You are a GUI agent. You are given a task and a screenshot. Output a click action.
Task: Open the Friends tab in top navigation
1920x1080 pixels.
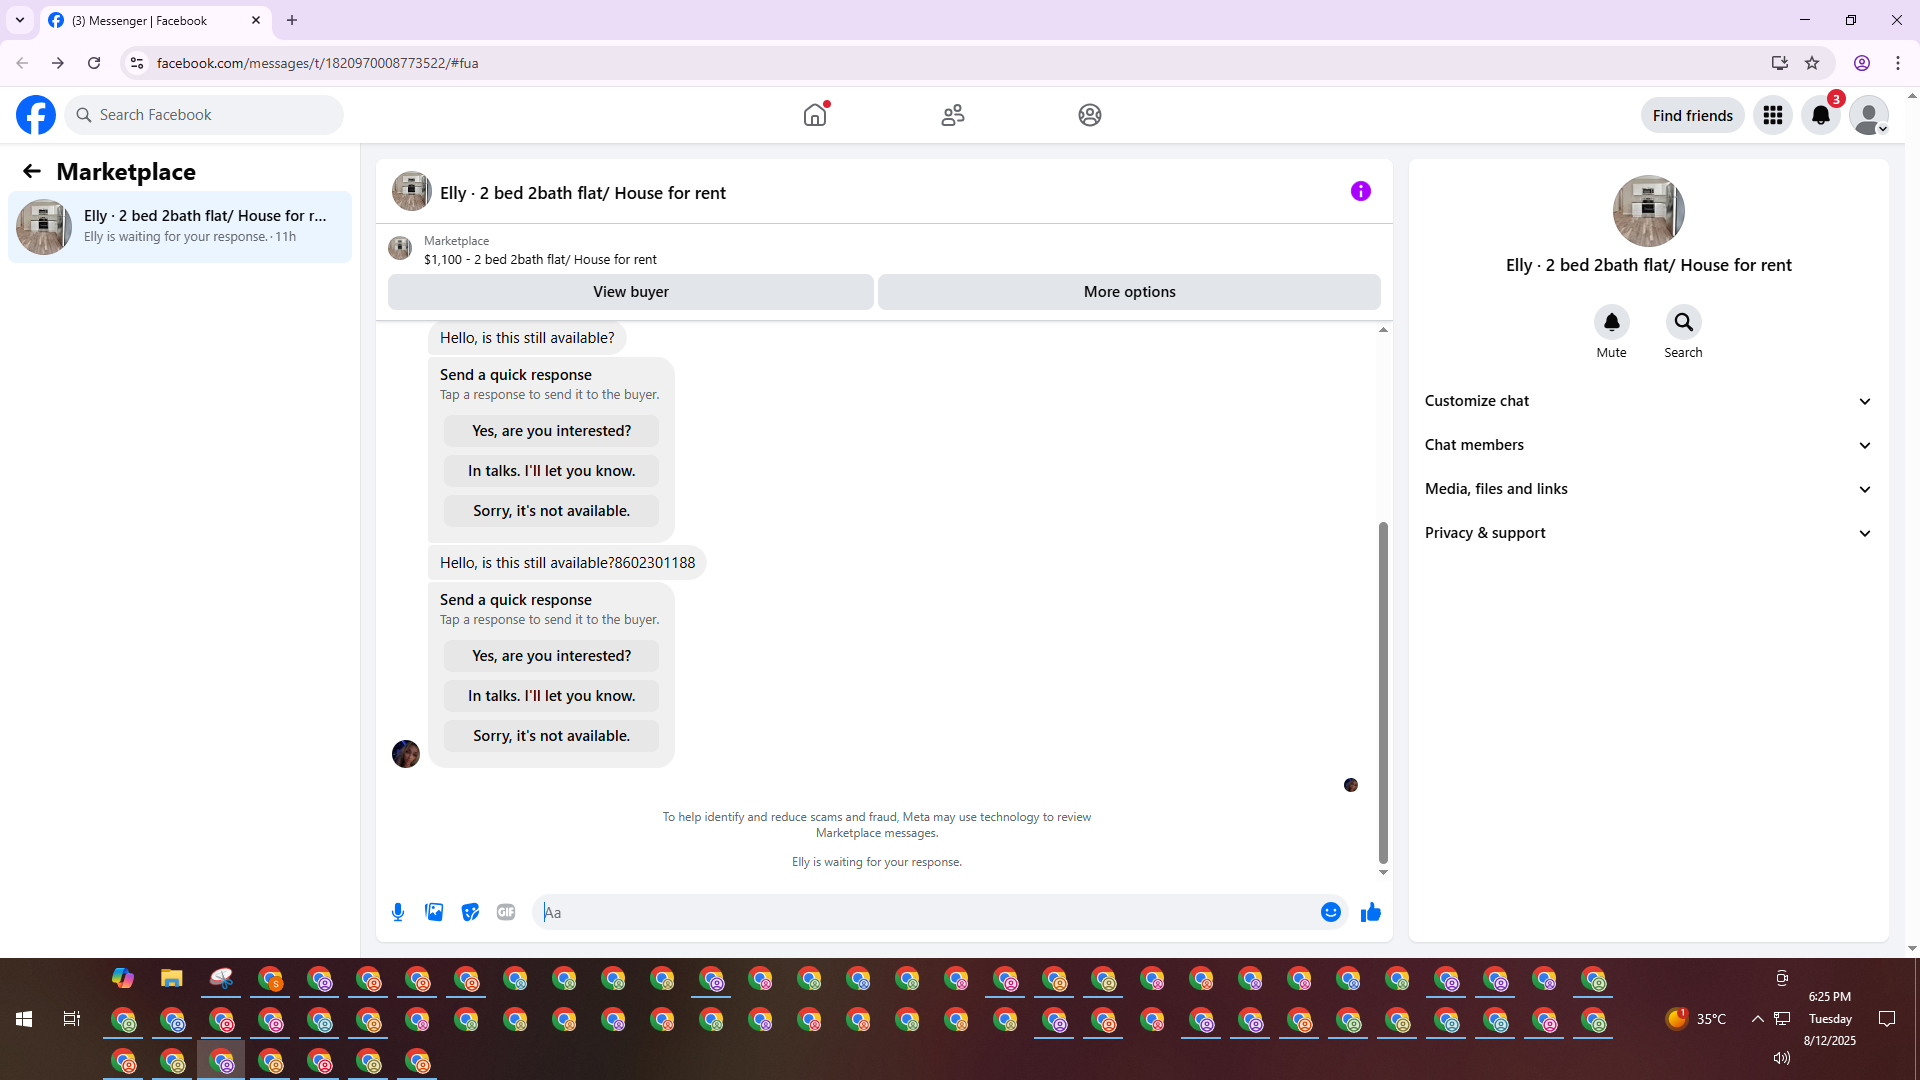point(952,115)
